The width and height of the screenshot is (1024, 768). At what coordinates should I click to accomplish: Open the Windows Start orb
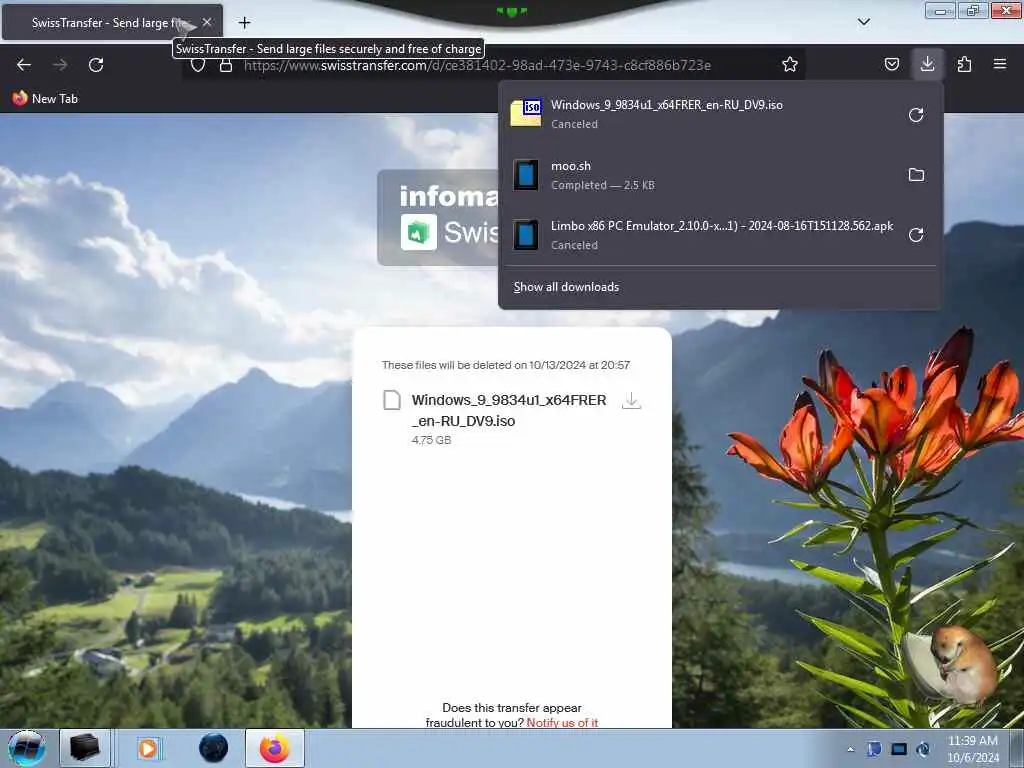coord(27,748)
